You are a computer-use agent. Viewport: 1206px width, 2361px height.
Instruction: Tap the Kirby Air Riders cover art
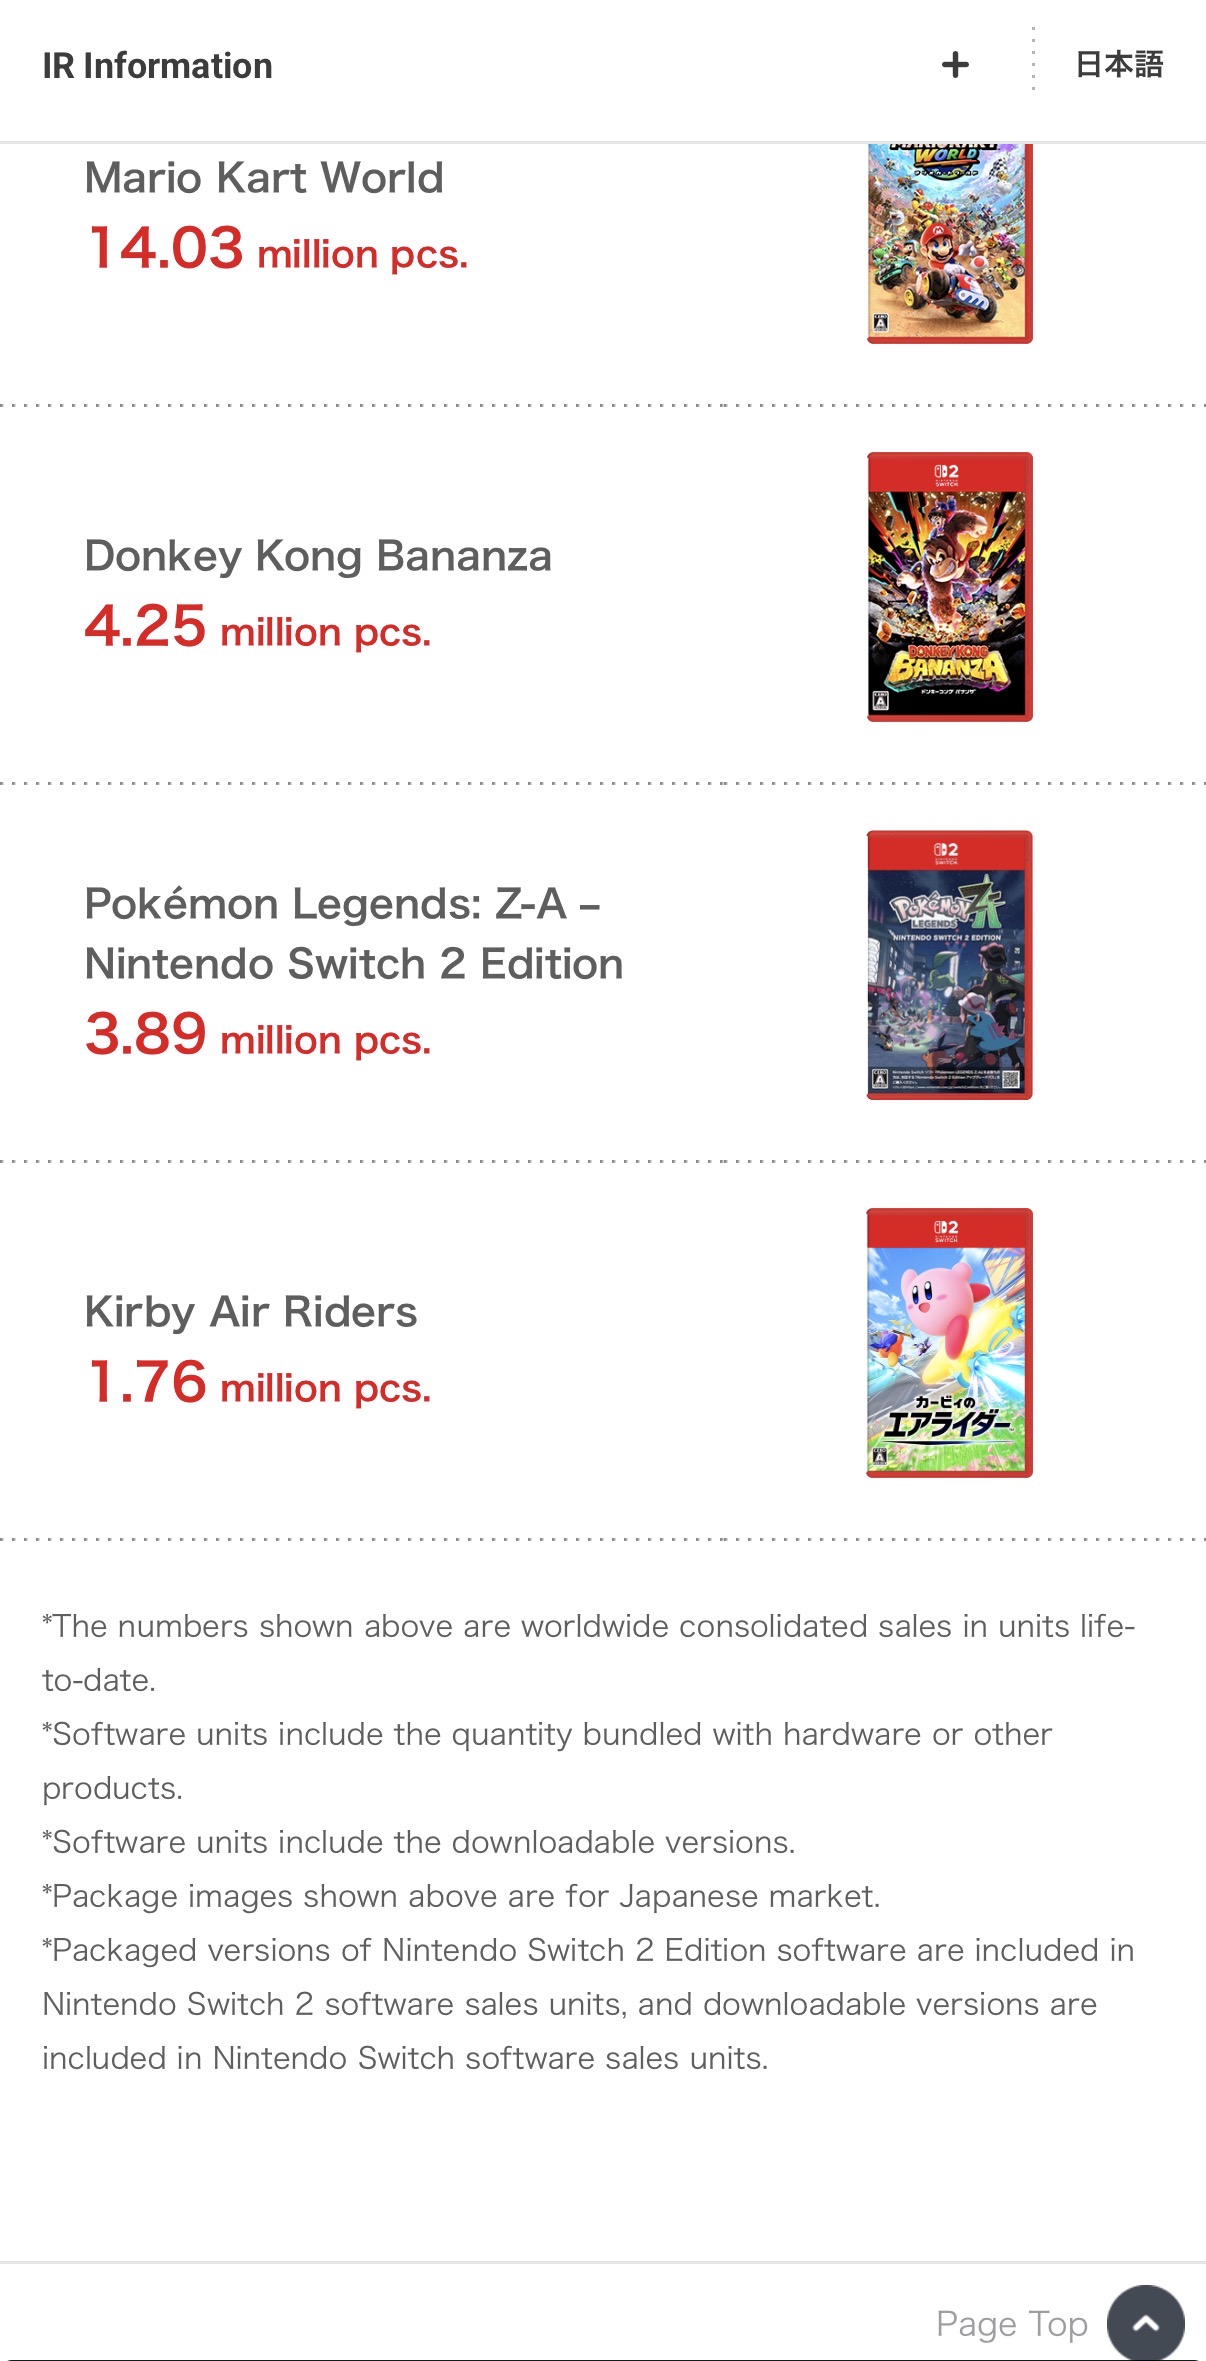point(949,1343)
